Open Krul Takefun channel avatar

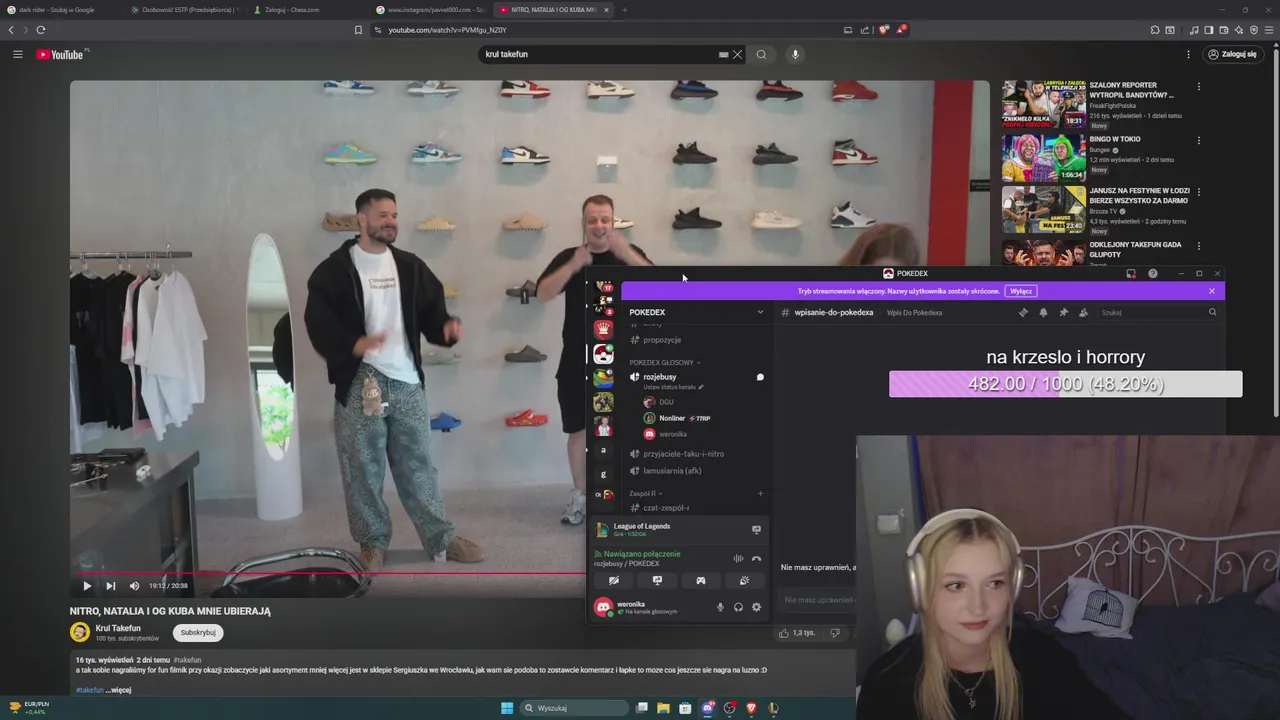click(x=80, y=632)
